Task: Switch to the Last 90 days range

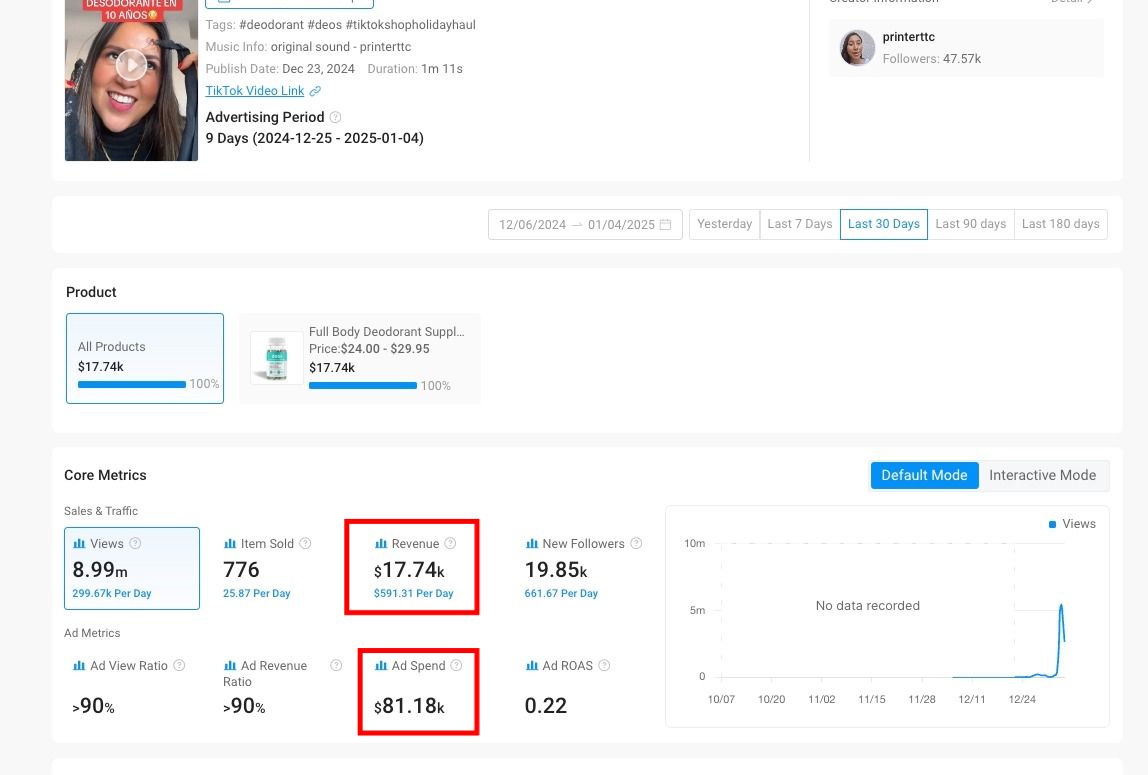Action: click(x=971, y=224)
